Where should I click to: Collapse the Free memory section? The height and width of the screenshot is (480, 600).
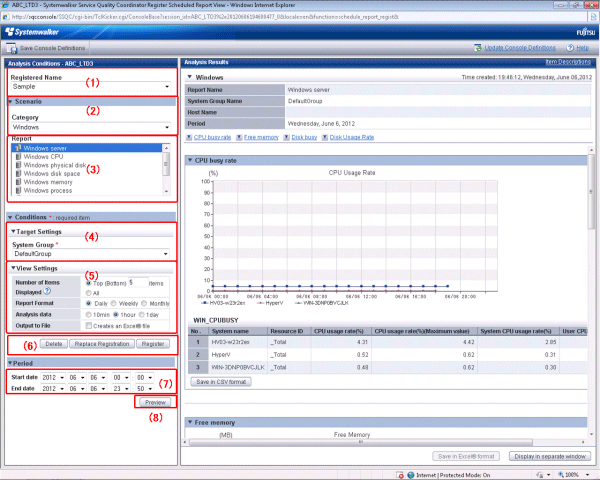190,422
